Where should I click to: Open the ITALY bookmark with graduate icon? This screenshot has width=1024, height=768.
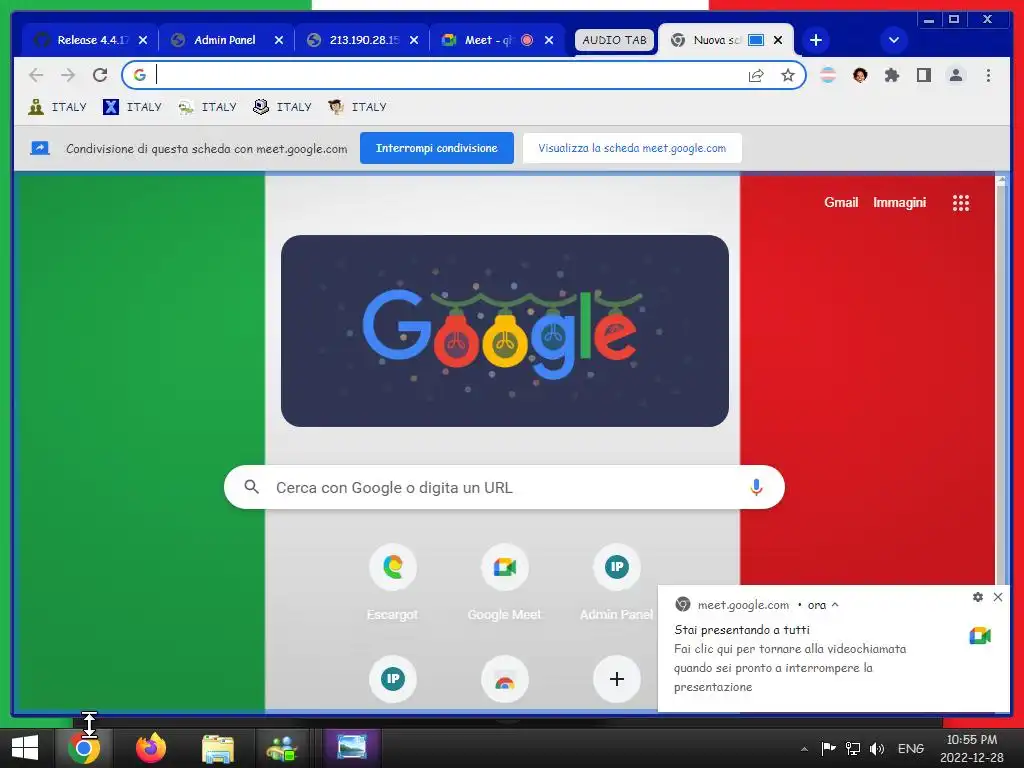358,106
